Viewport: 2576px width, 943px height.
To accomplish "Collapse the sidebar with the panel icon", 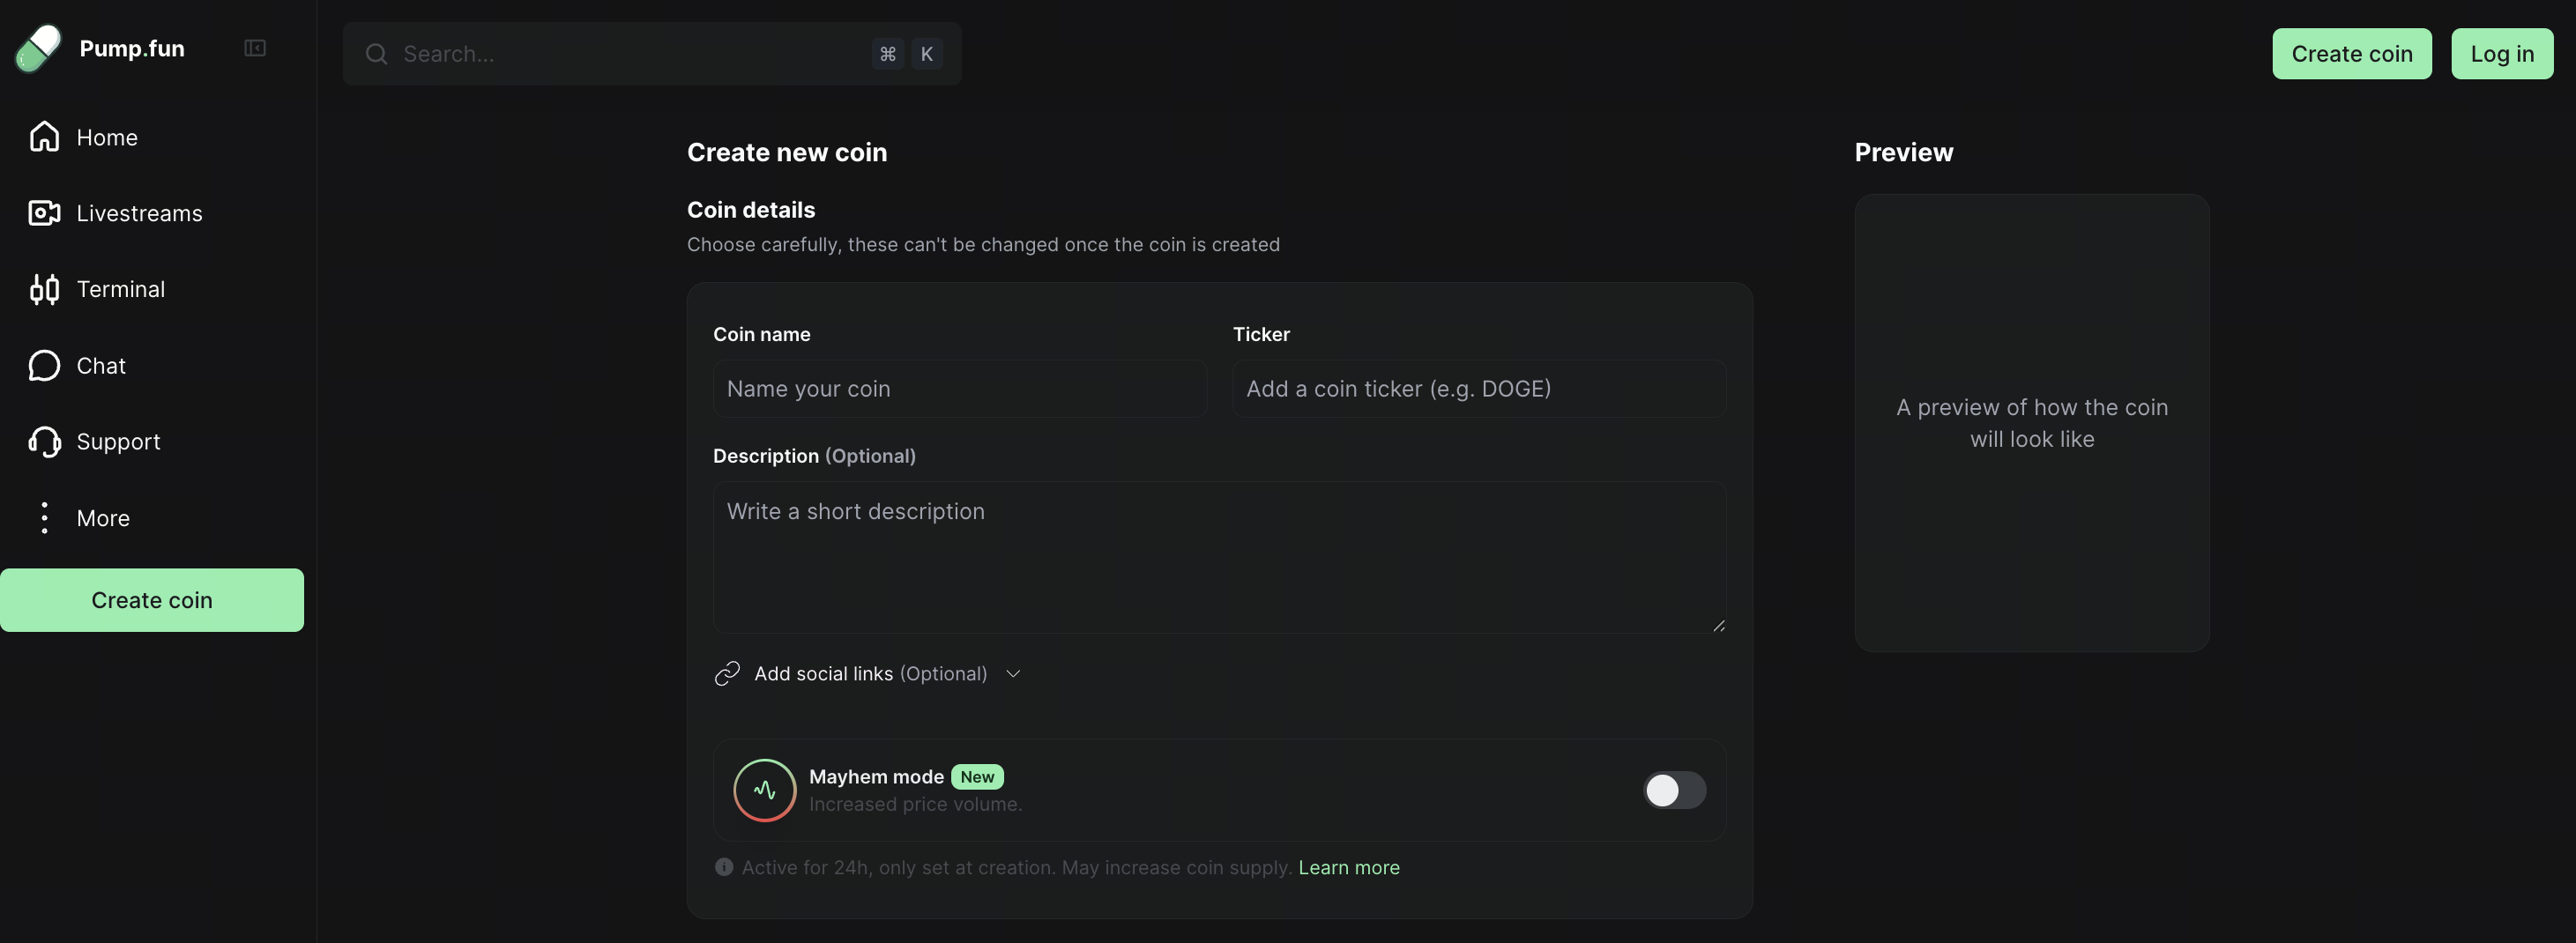I will (x=254, y=47).
